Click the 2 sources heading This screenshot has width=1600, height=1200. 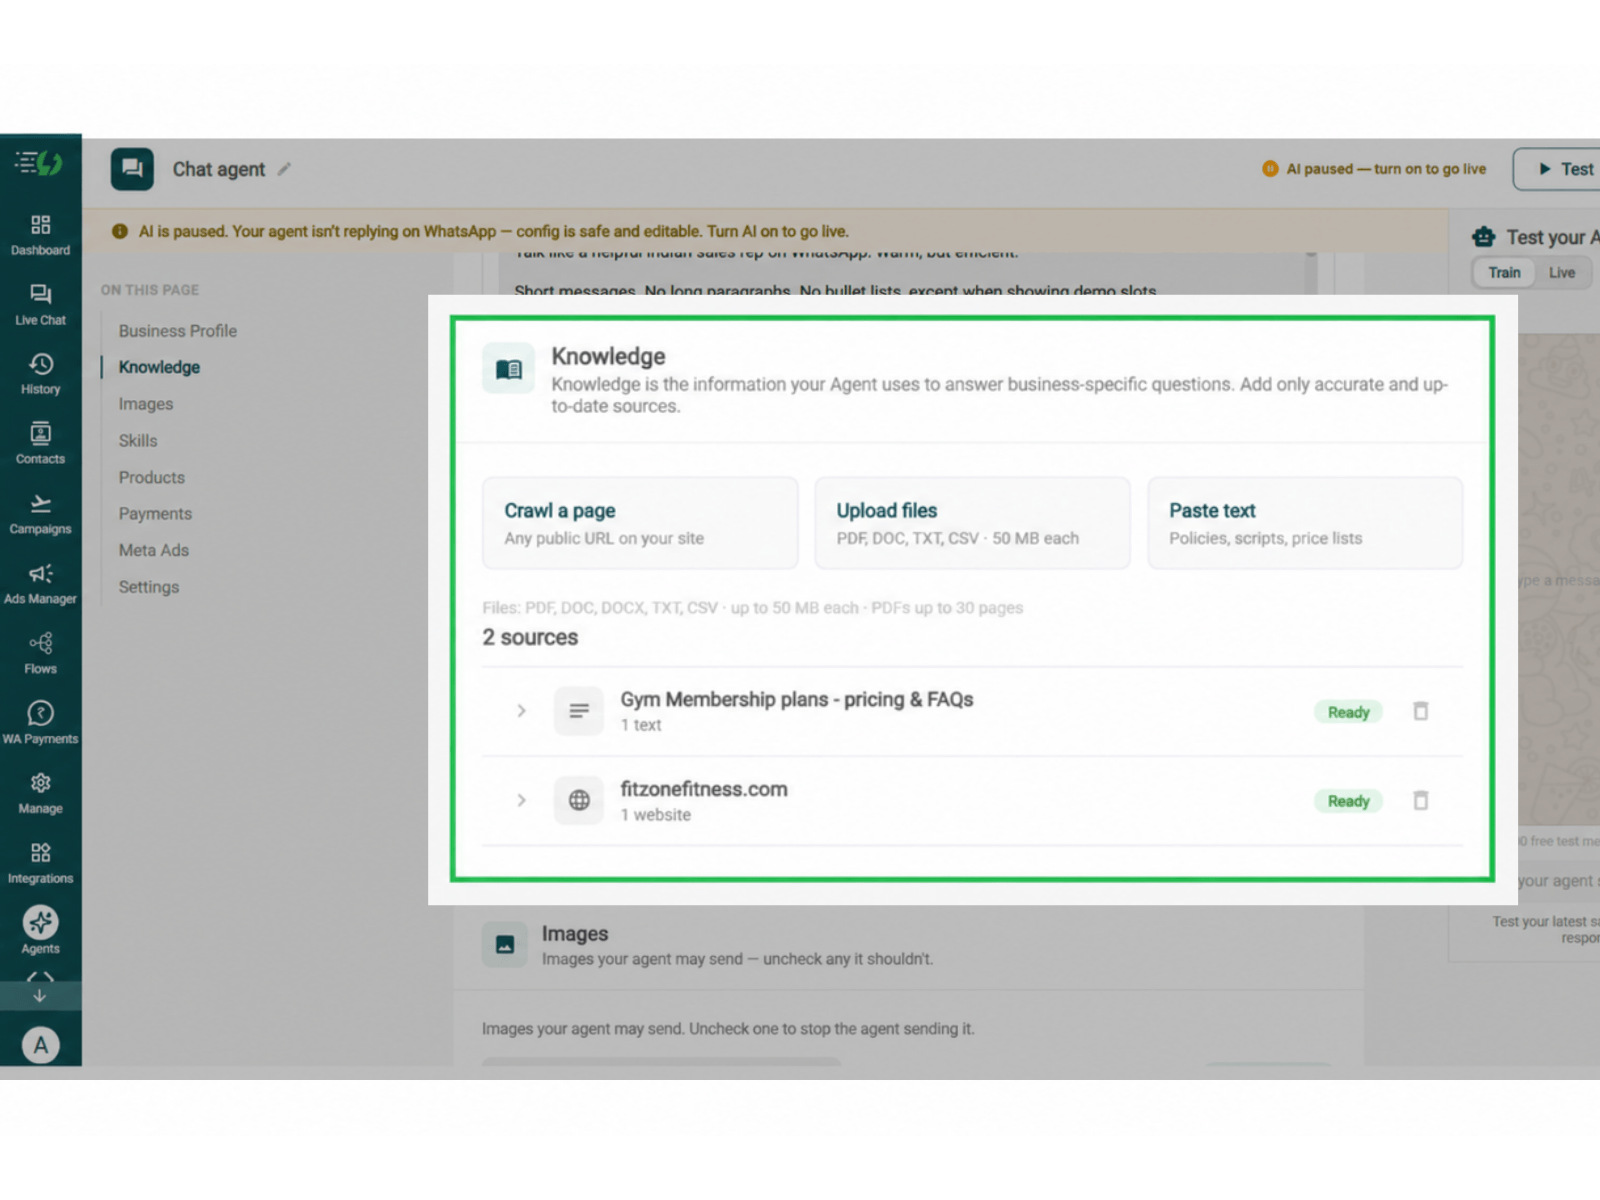(530, 637)
